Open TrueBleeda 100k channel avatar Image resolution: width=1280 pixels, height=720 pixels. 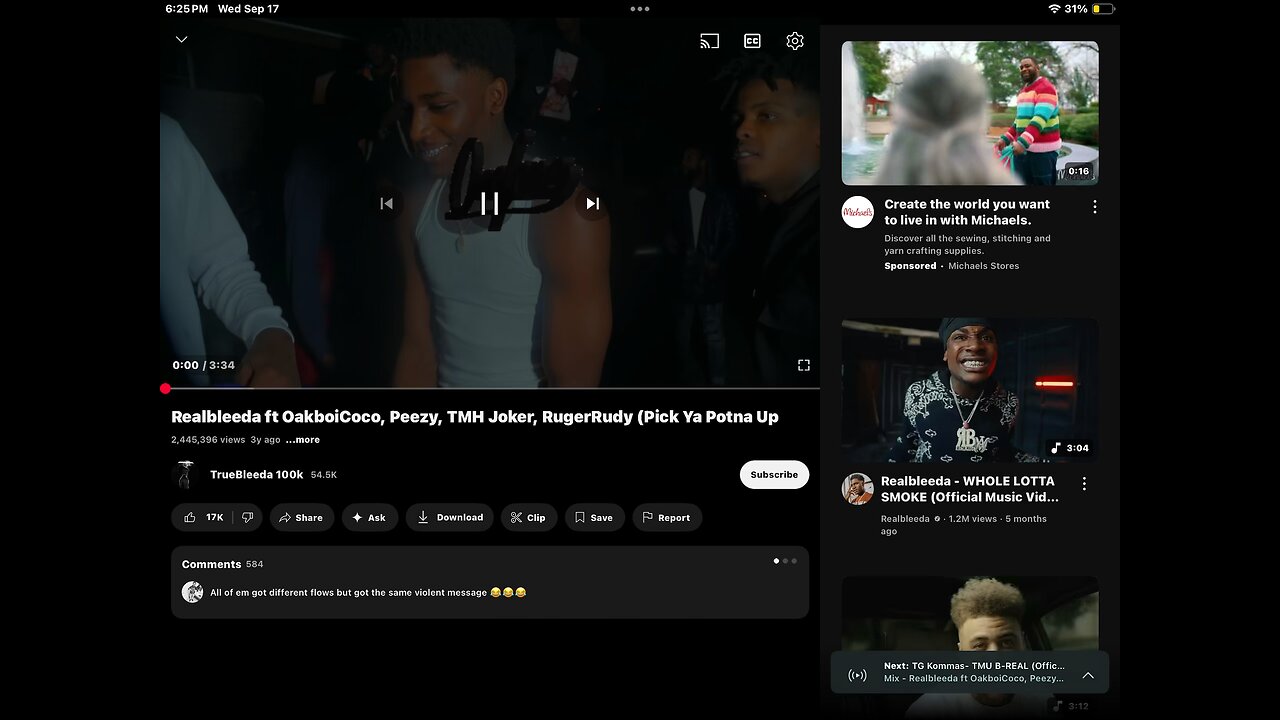(185, 475)
